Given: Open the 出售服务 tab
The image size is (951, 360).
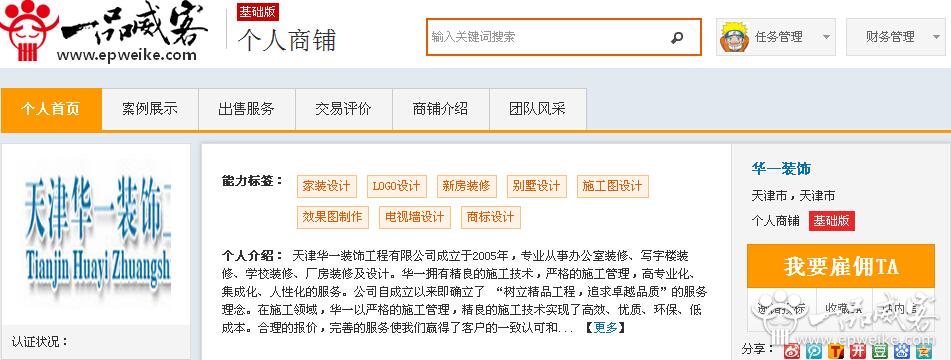Looking at the screenshot, I should [x=247, y=110].
